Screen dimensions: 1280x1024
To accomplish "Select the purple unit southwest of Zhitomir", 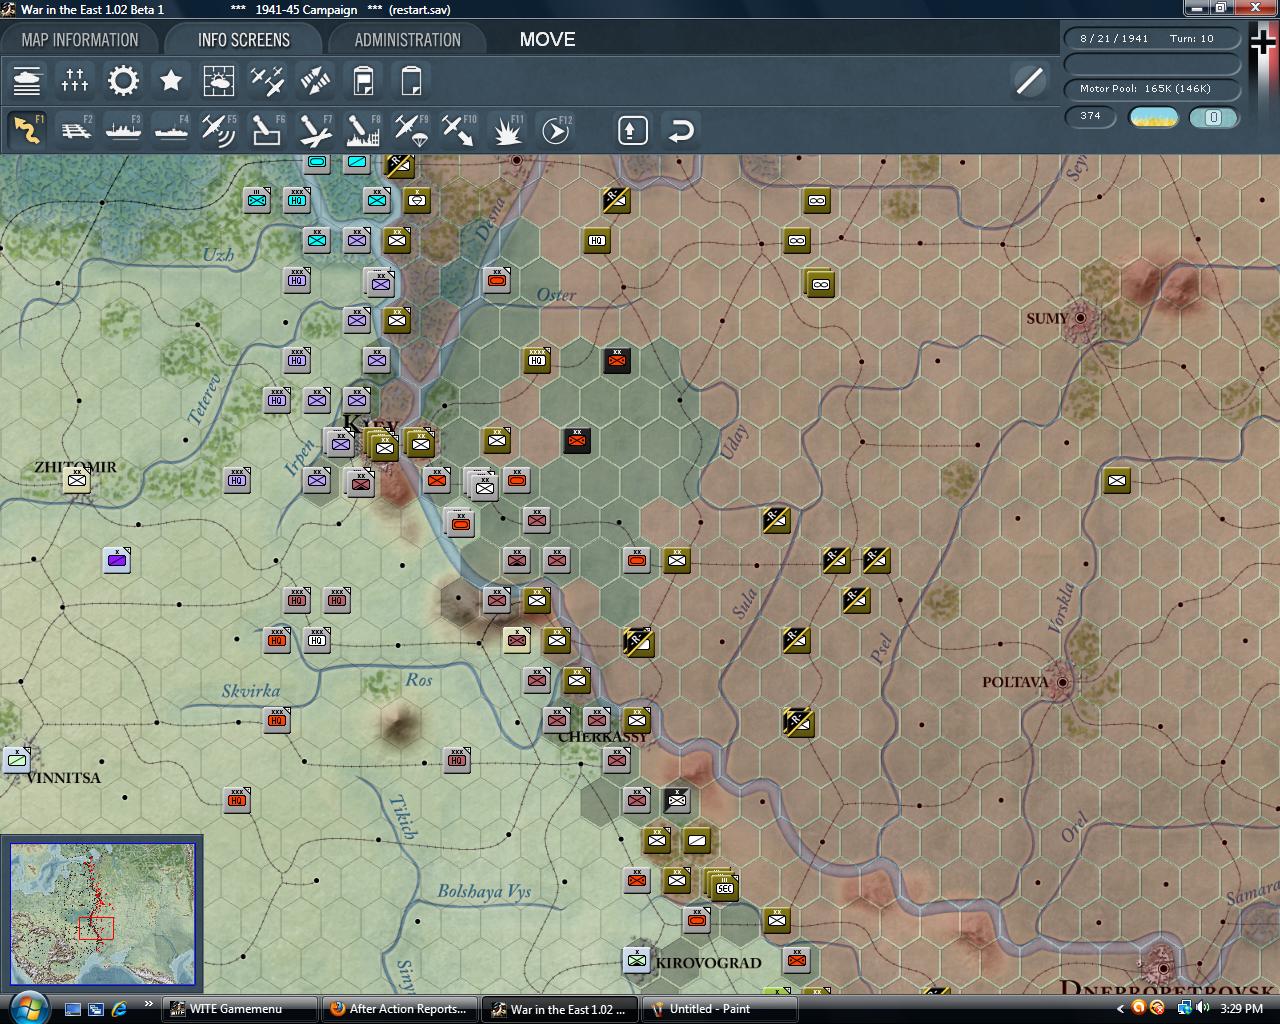I will tap(117, 560).
